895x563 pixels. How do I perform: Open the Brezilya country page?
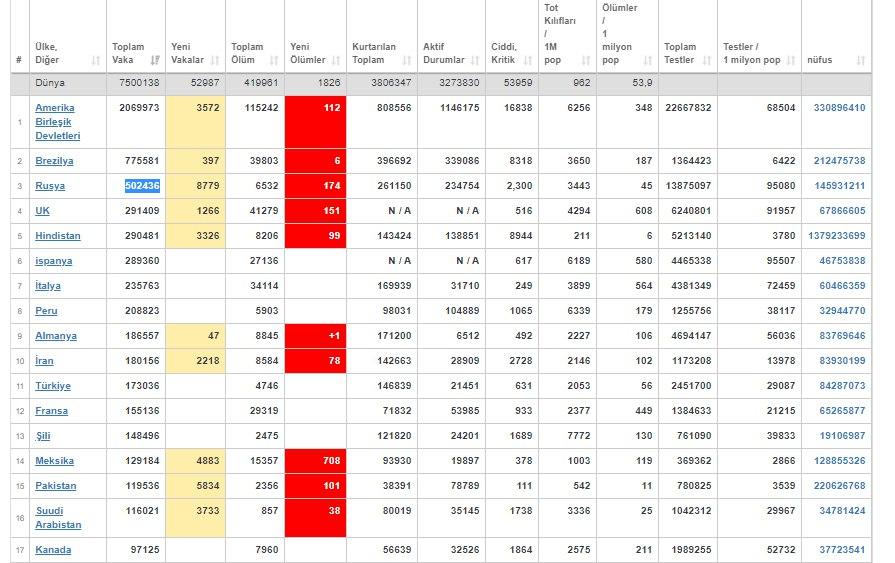54,161
